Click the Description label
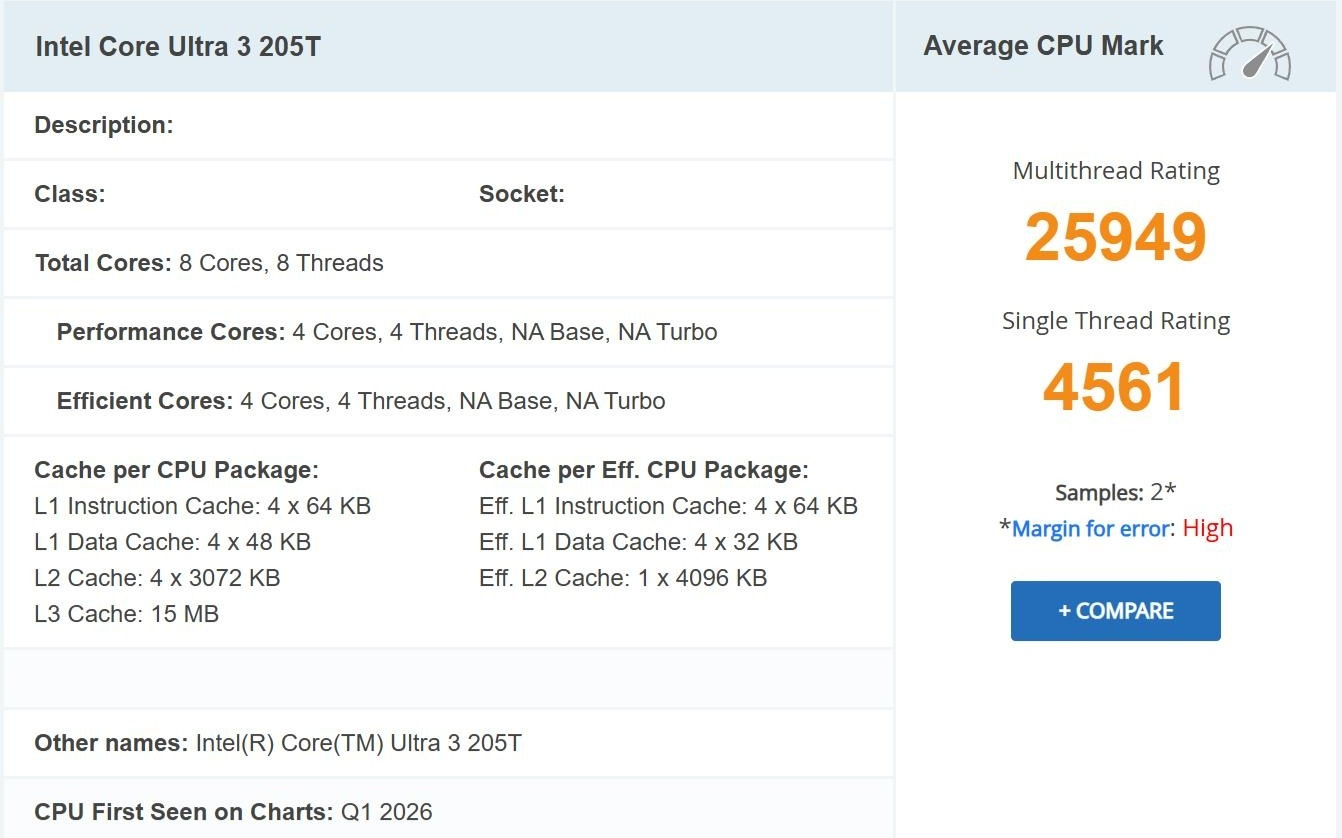Screen dimensions: 1342x838 104,125
